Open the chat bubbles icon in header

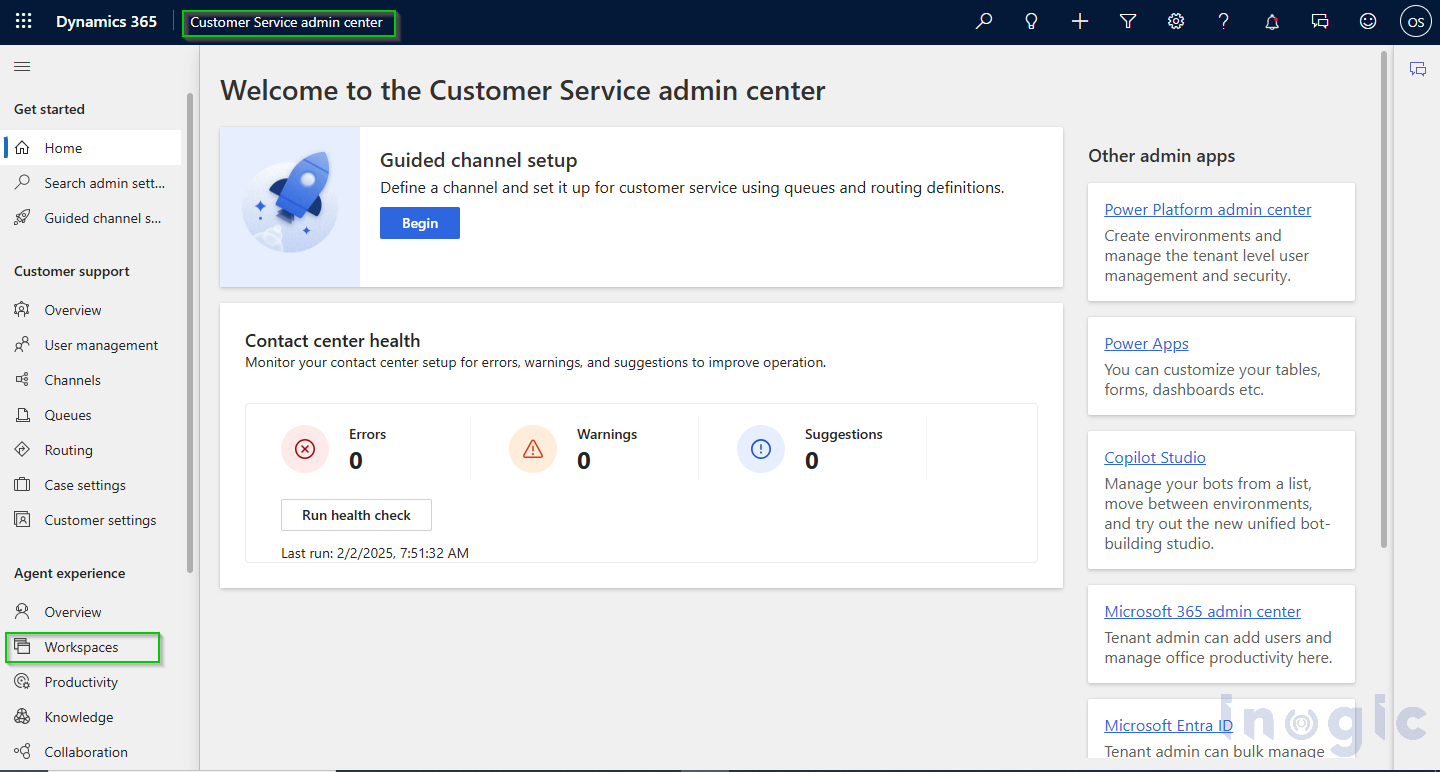[1320, 21]
